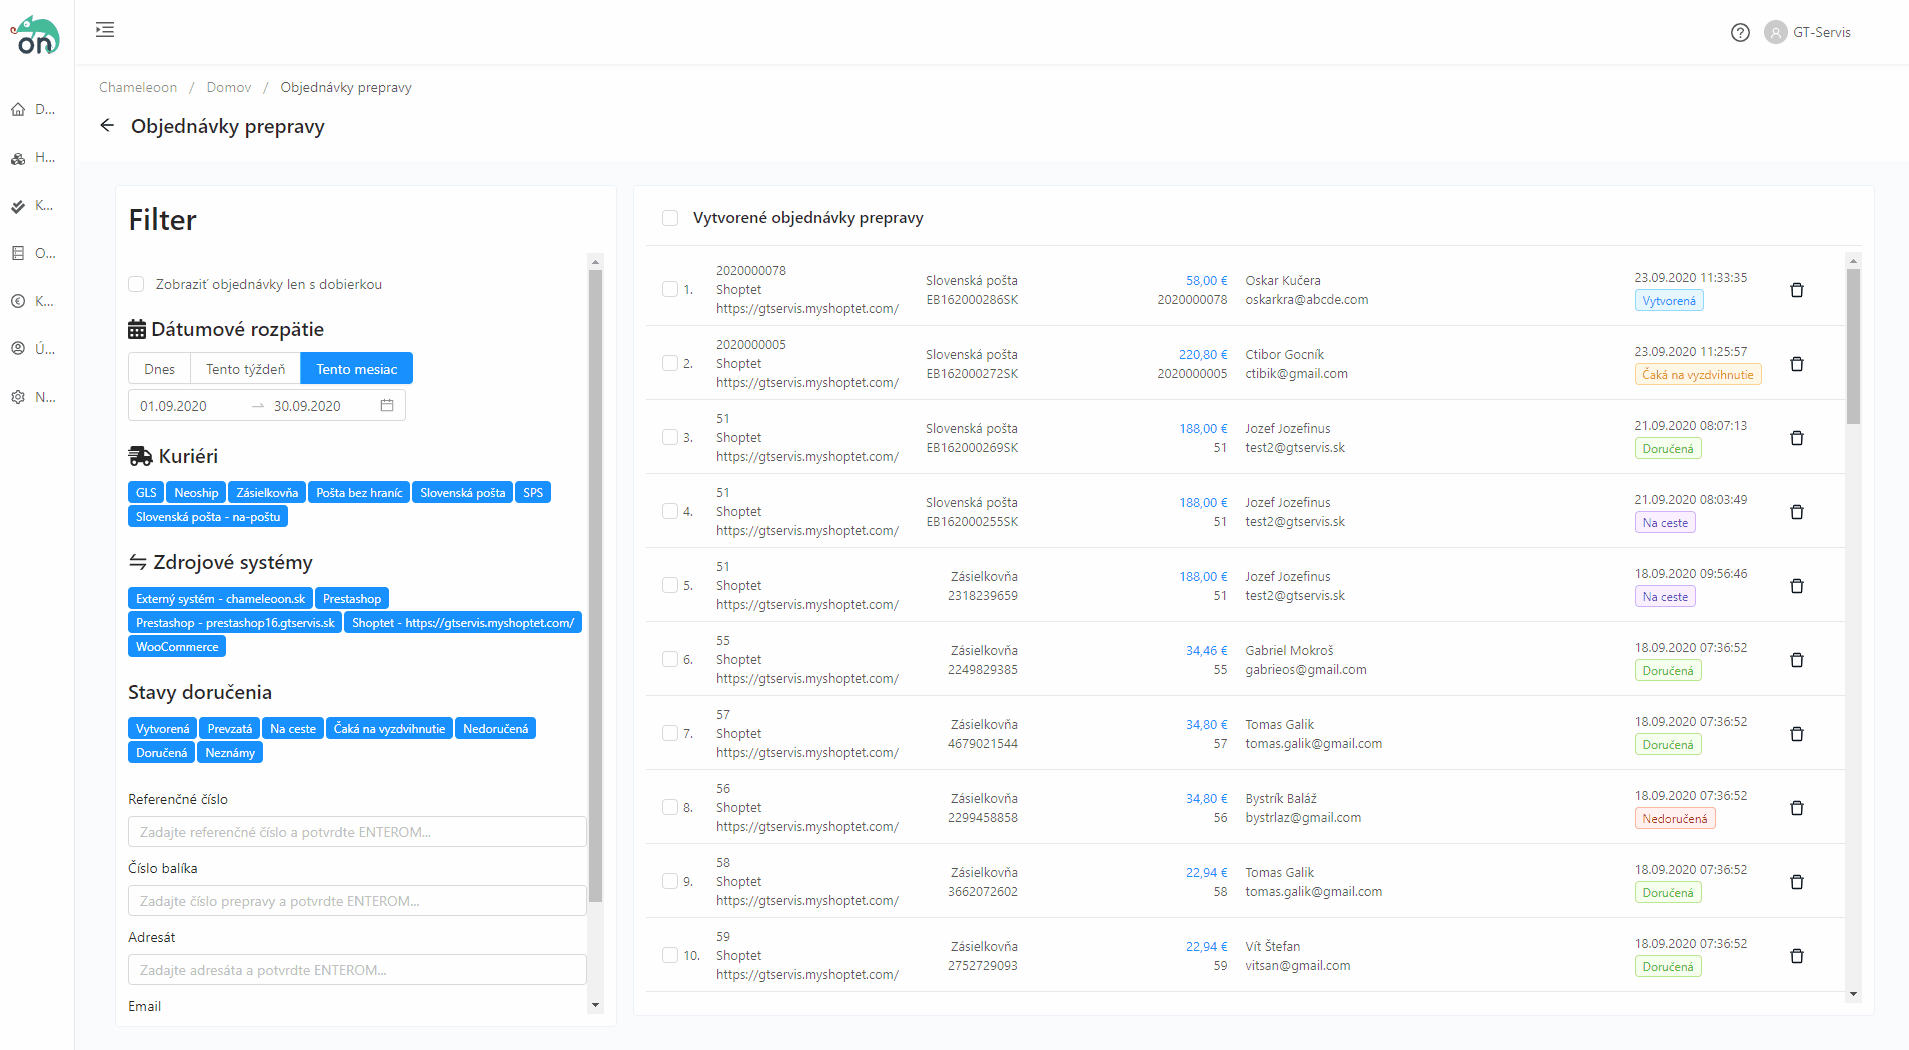Delete order 7 with trash icon
Viewport: 1909px width, 1050px height.
1796,734
